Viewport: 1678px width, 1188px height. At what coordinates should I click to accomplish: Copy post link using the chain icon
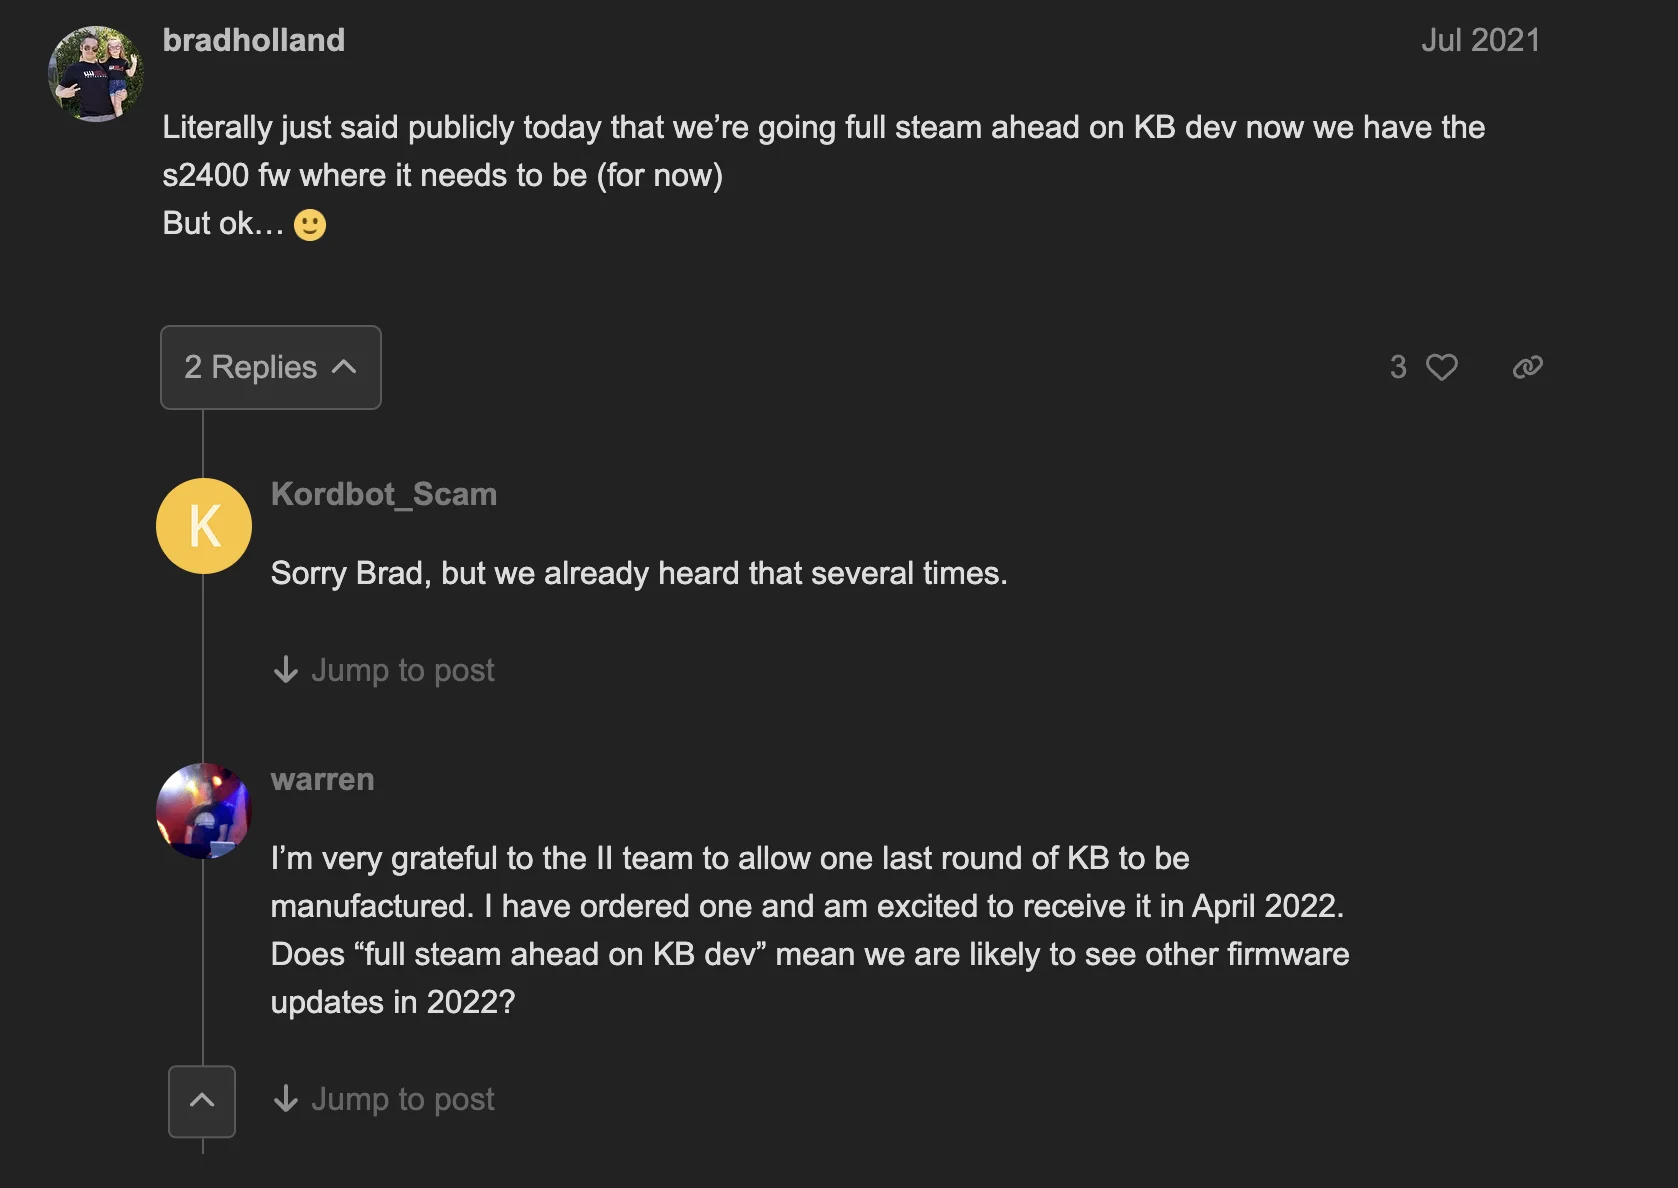pyautogui.click(x=1527, y=367)
